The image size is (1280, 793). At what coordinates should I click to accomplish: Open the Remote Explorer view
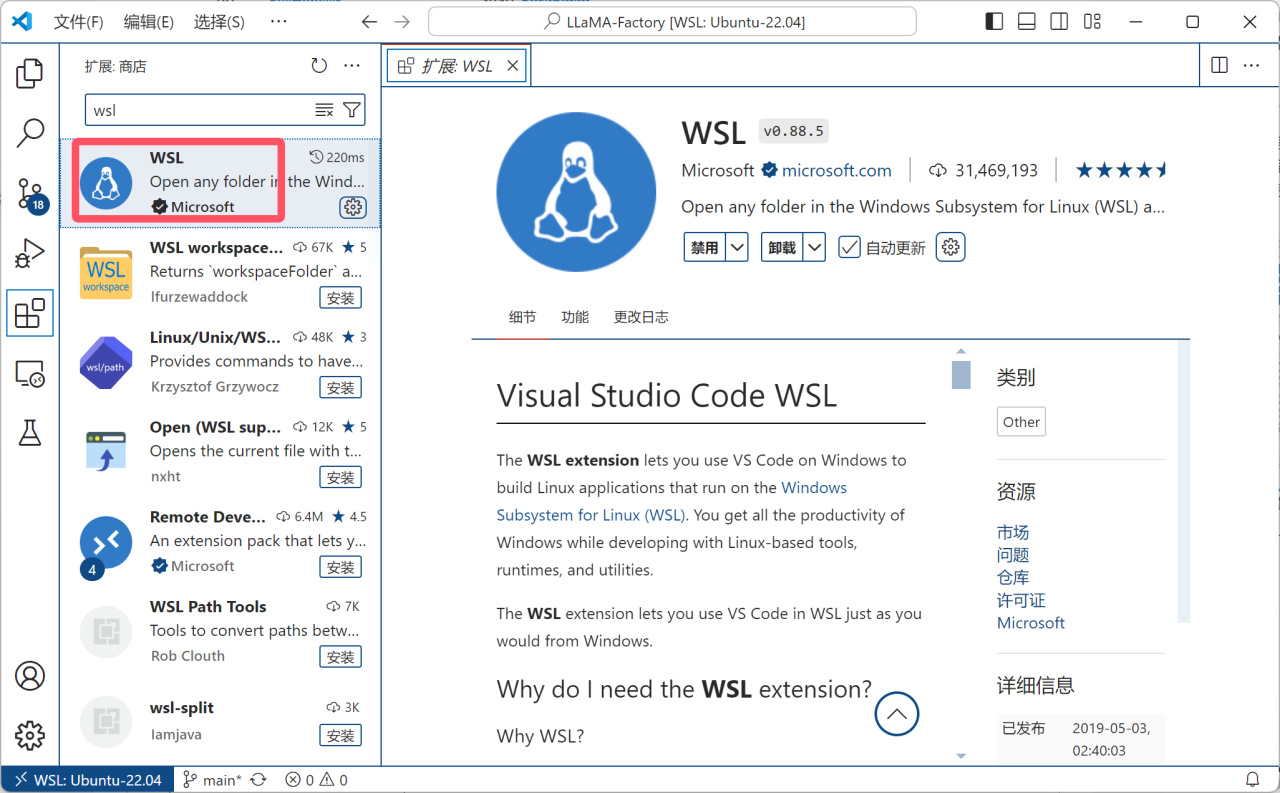pyautogui.click(x=30, y=374)
